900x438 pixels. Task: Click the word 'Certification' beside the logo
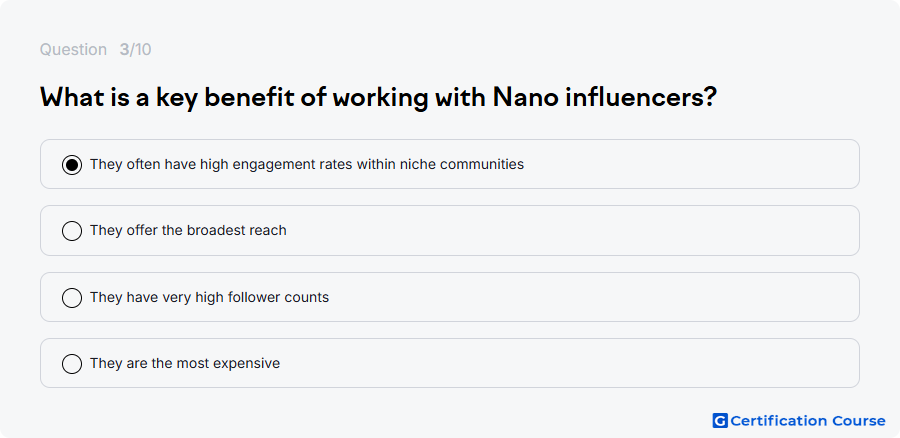point(779,421)
